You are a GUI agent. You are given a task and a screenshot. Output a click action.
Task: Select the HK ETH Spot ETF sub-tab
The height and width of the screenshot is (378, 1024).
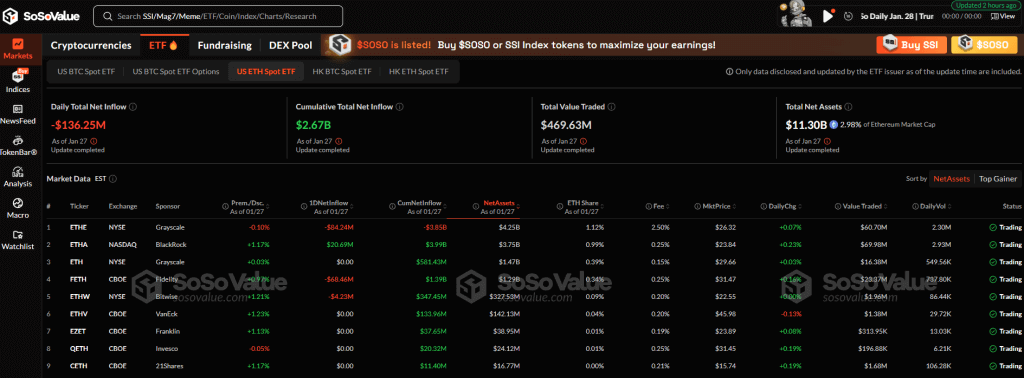pyautogui.click(x=419, y=71)
